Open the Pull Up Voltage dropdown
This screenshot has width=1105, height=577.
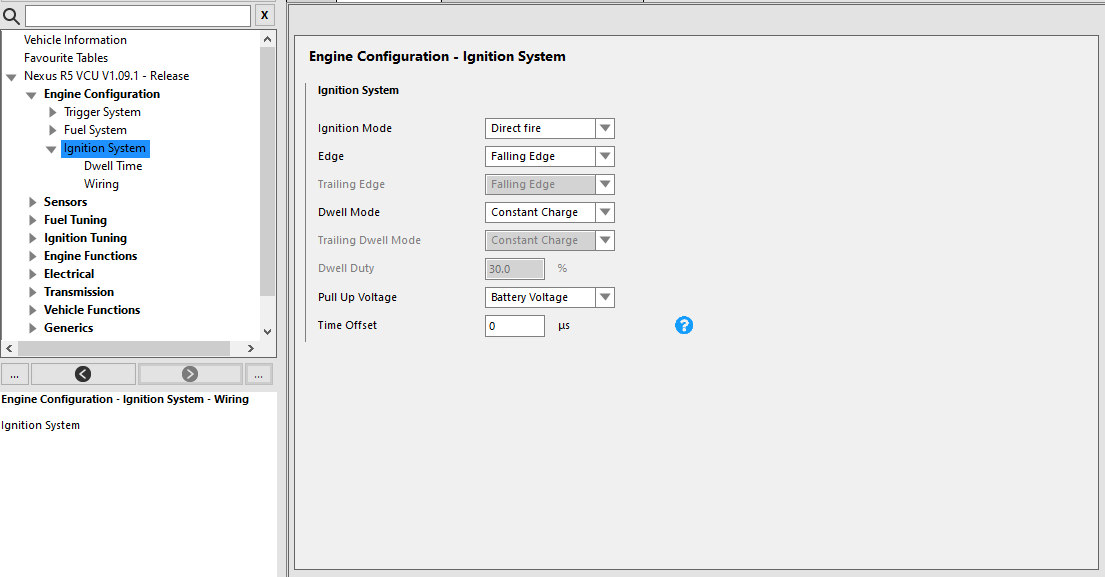coord(604,297)
